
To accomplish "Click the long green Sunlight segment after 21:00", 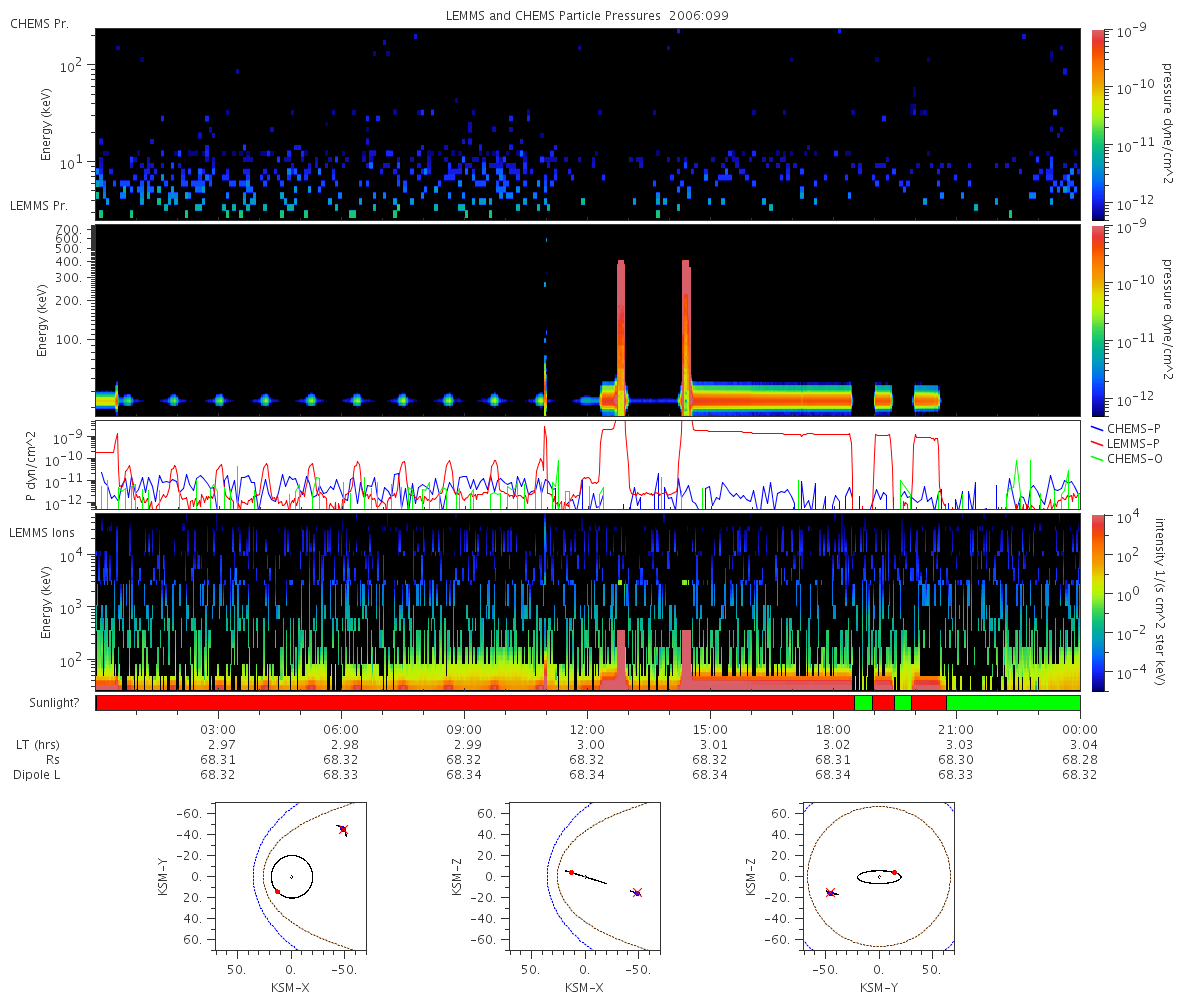I will click(x=1012, y=703).
